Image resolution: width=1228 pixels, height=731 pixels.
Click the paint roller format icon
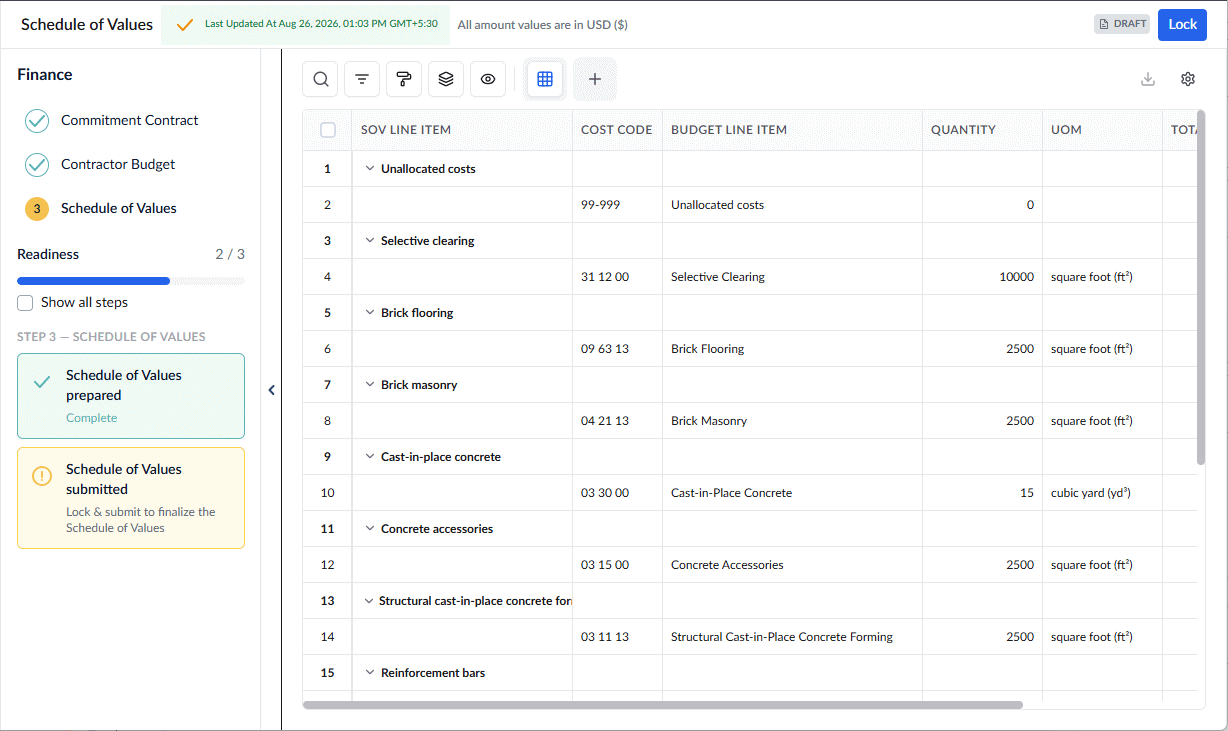pos(404,79)
